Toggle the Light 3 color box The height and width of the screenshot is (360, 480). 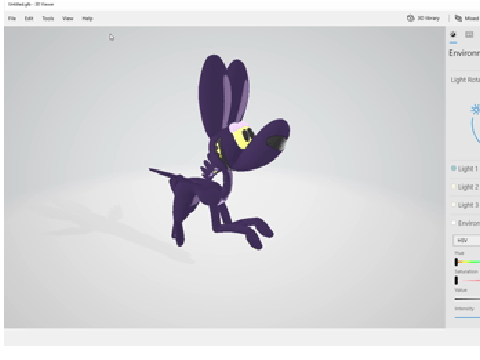pos(453,205)
